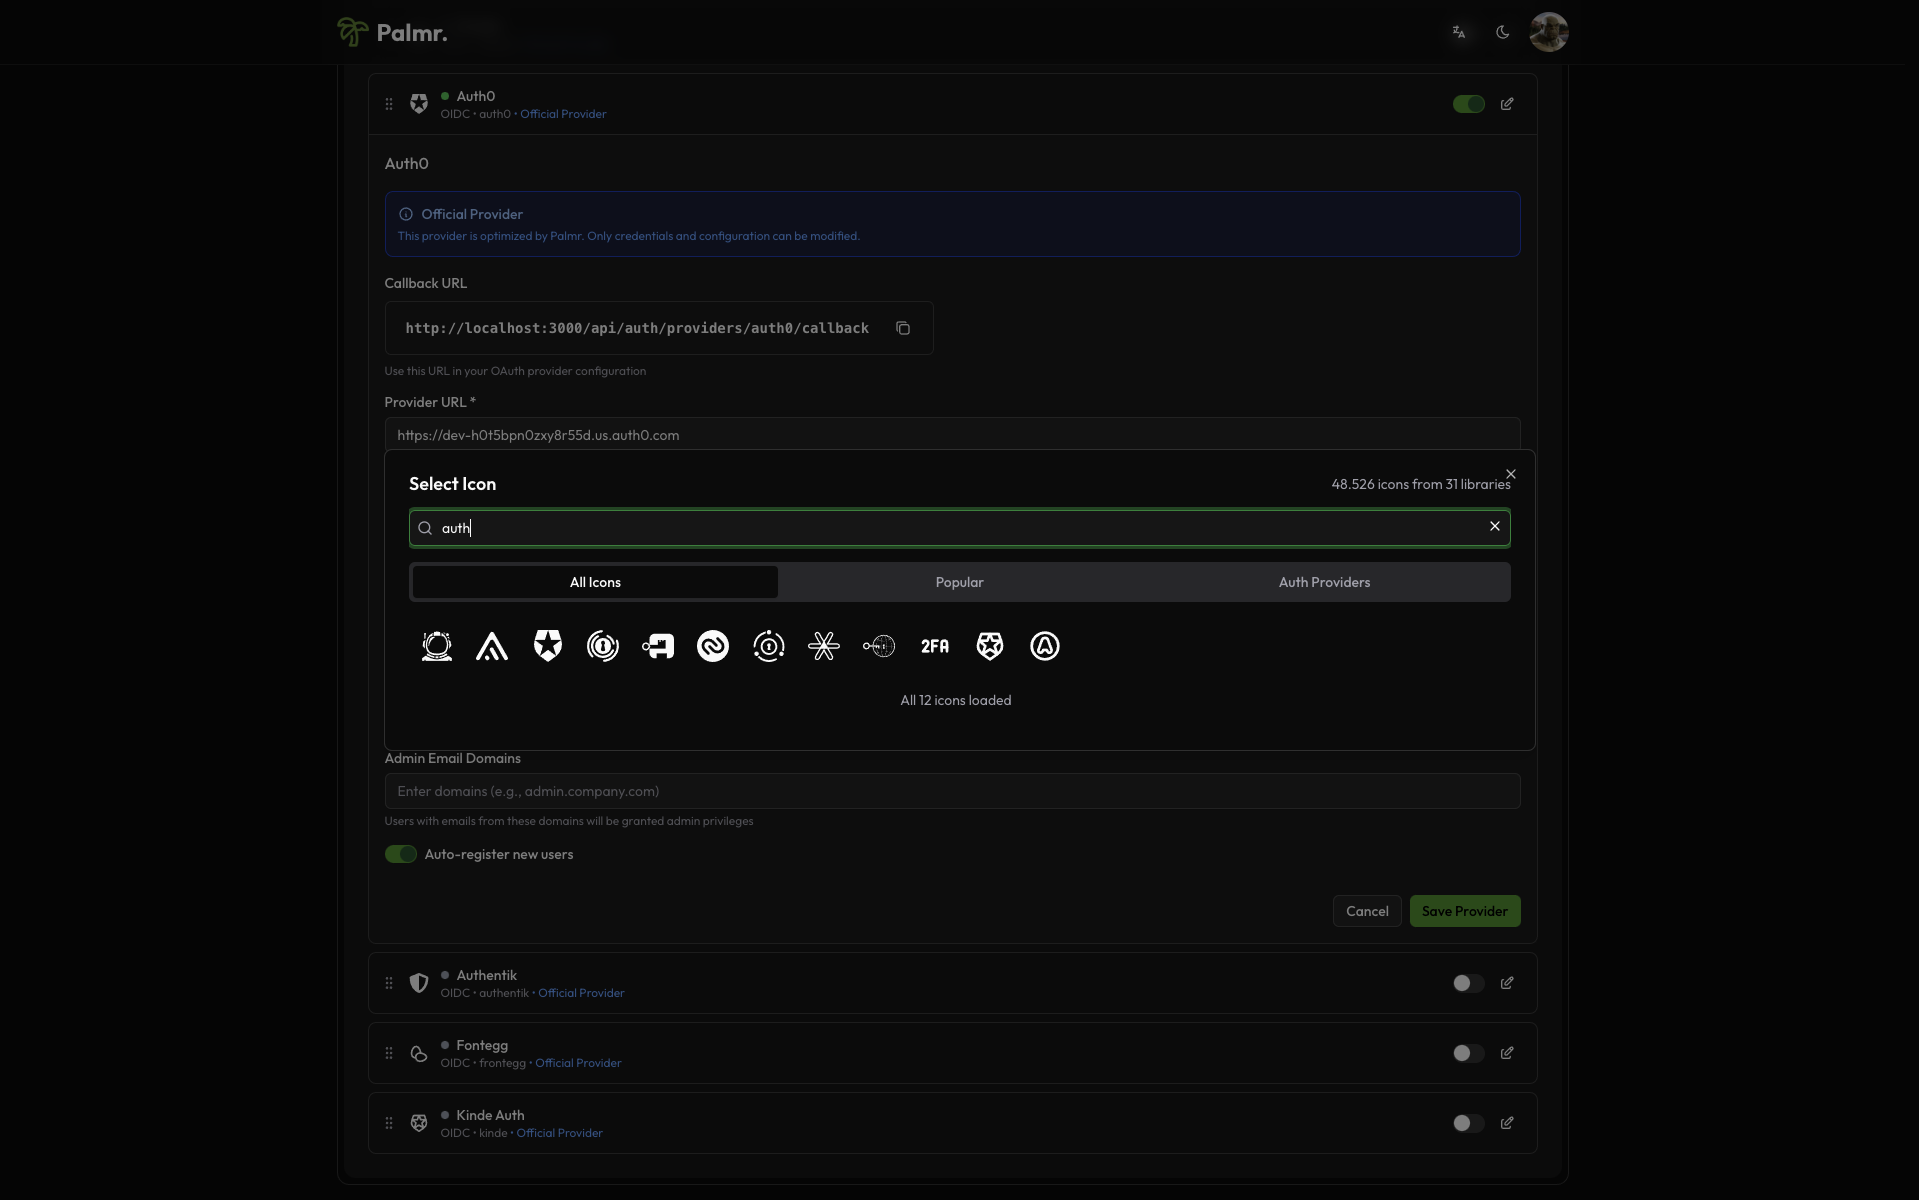
Task: Edit the Auth0 provider
Action: click(x=1507, y=104)
